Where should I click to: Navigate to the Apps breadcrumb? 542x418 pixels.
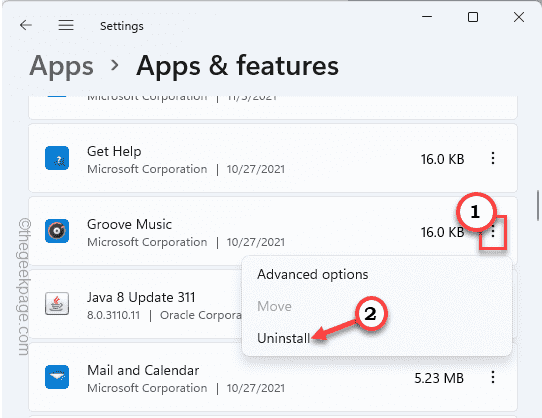[62, 66]
